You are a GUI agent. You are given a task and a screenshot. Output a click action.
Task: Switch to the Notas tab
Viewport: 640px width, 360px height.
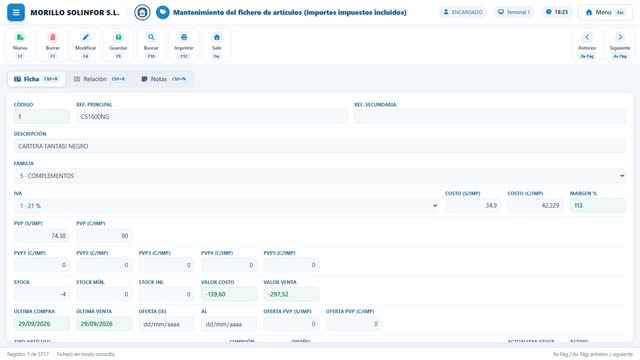coord(163,79)
